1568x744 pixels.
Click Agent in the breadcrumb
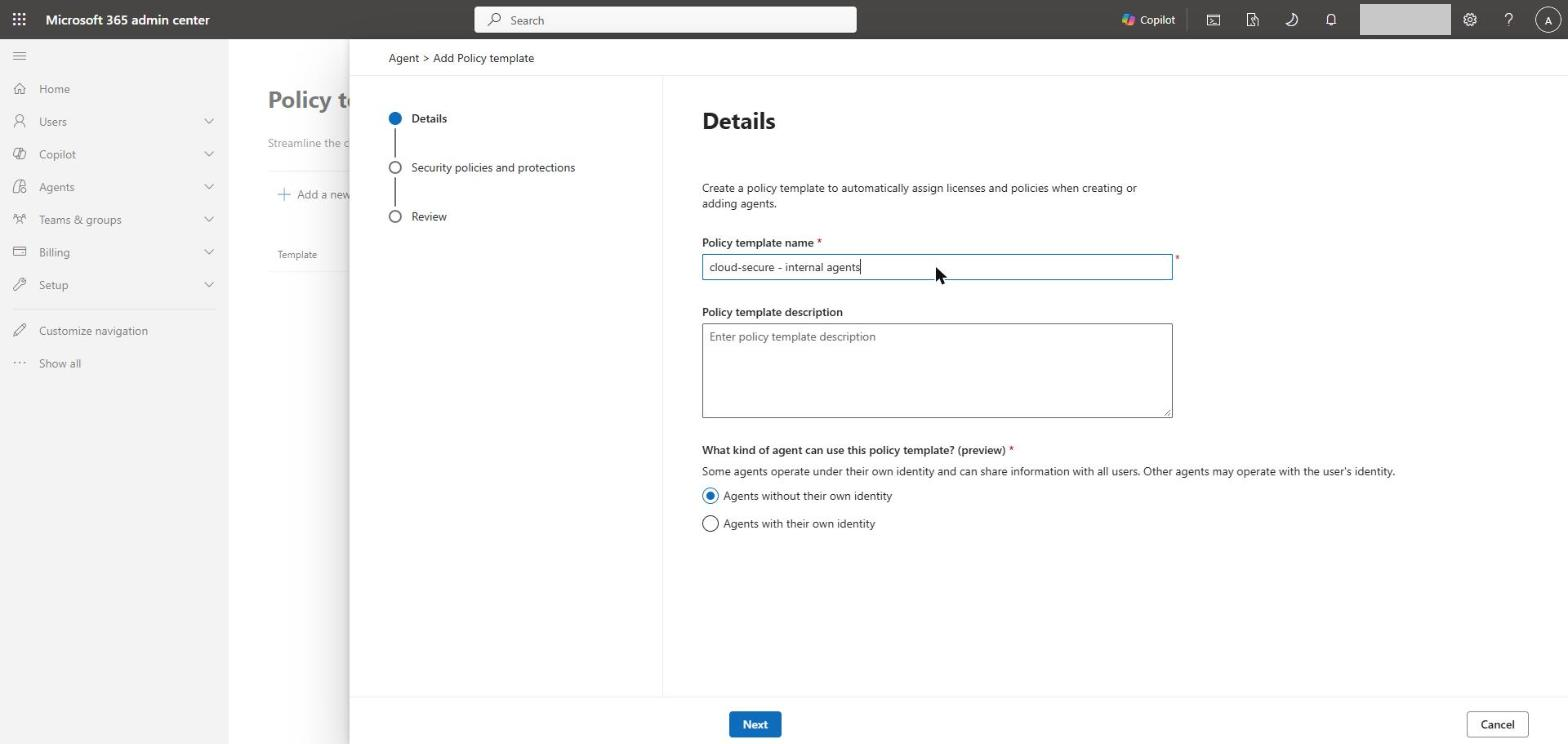point(404,58)
